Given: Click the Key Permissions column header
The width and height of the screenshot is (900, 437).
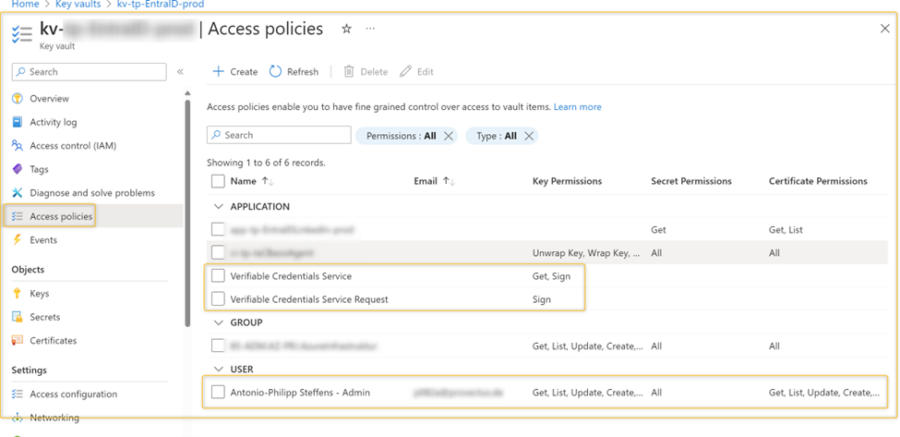Looking at the screenshot, I should coord(567,181).
